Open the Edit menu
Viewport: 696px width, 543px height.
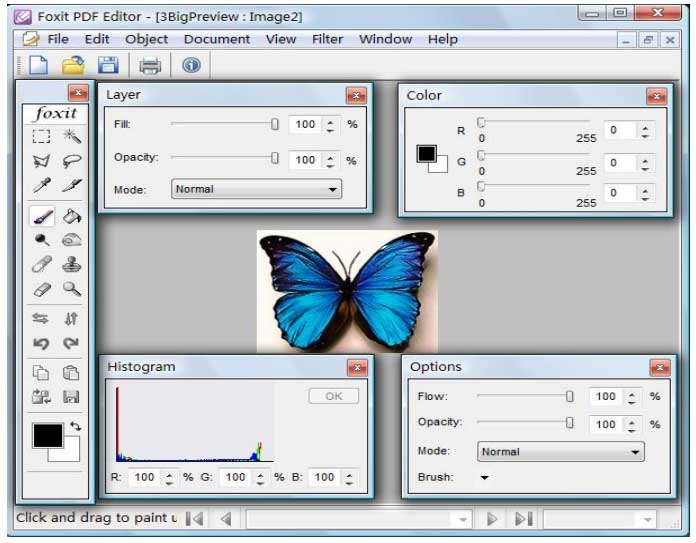(x=97, y=39)
